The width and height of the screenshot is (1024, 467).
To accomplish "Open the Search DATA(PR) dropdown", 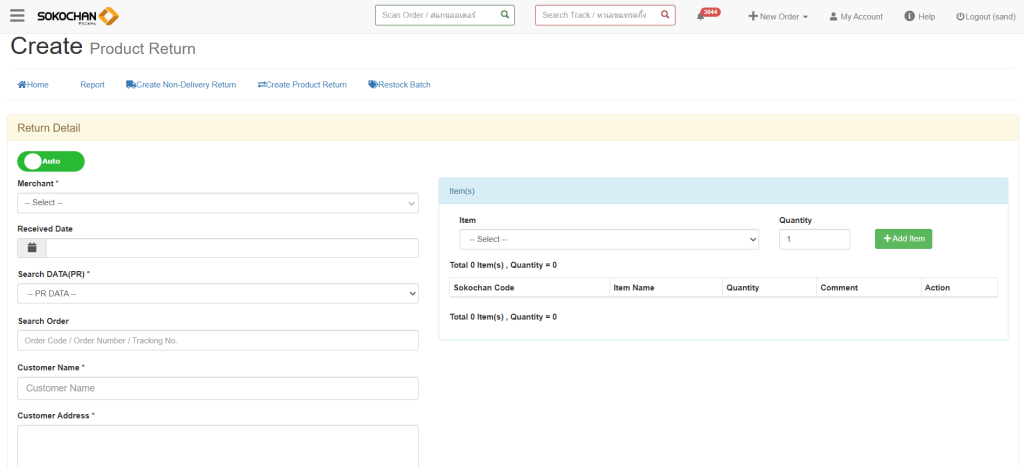I will pos(217,293).
